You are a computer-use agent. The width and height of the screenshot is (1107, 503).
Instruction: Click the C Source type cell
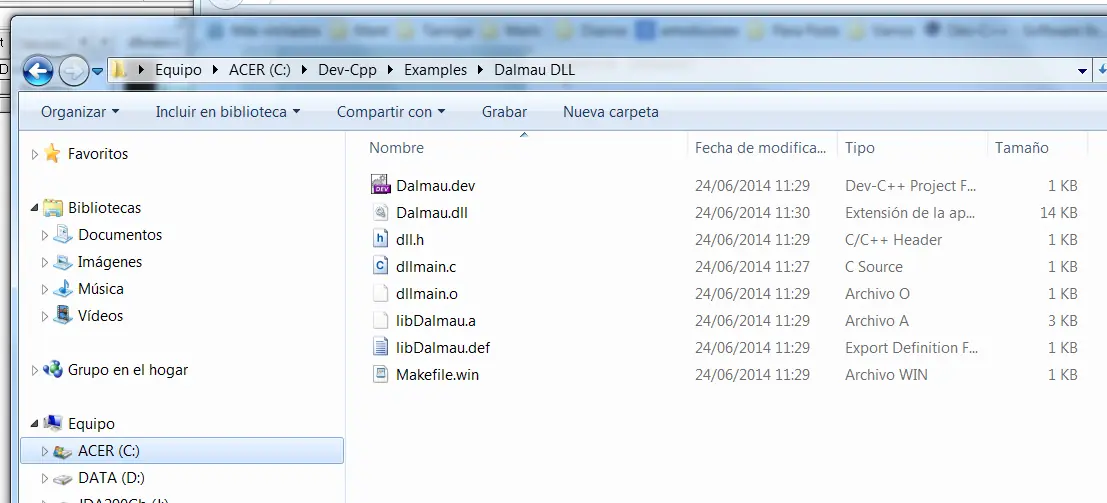pyautogui.click(x=874, y=267)
